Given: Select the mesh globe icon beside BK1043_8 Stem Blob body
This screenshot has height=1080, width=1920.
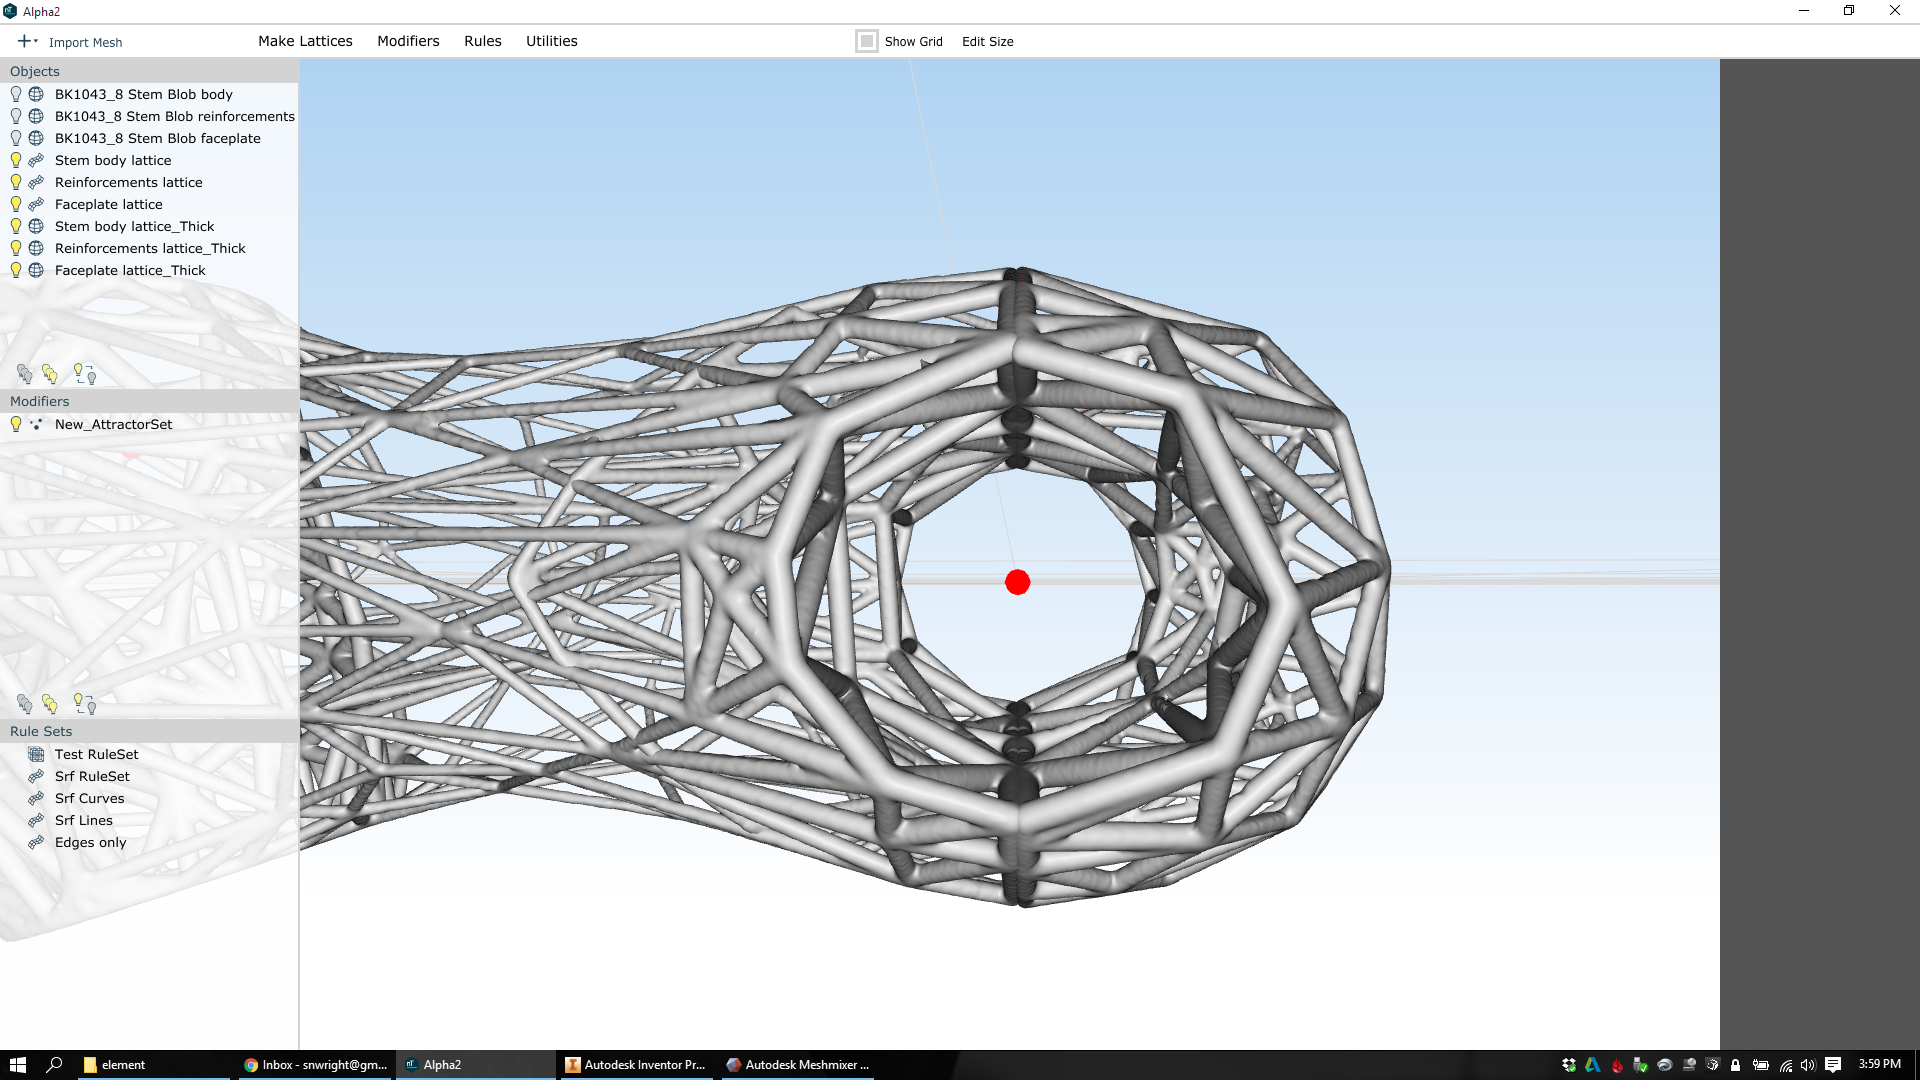Looking at the screenshot, I should point(36,93).
